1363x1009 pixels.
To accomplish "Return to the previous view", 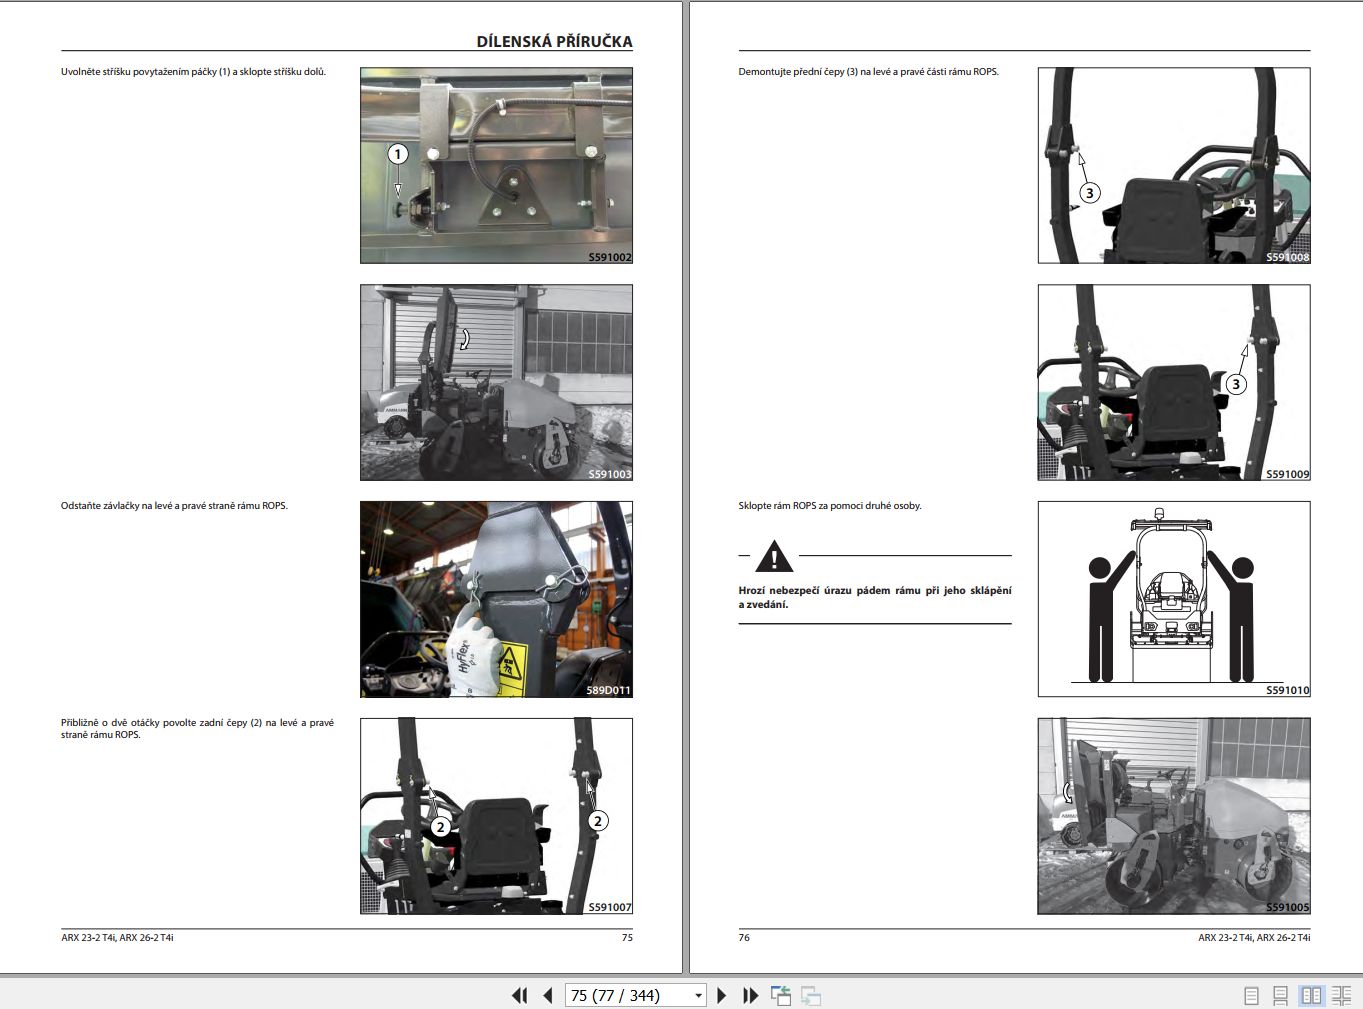I will (781, 995).
